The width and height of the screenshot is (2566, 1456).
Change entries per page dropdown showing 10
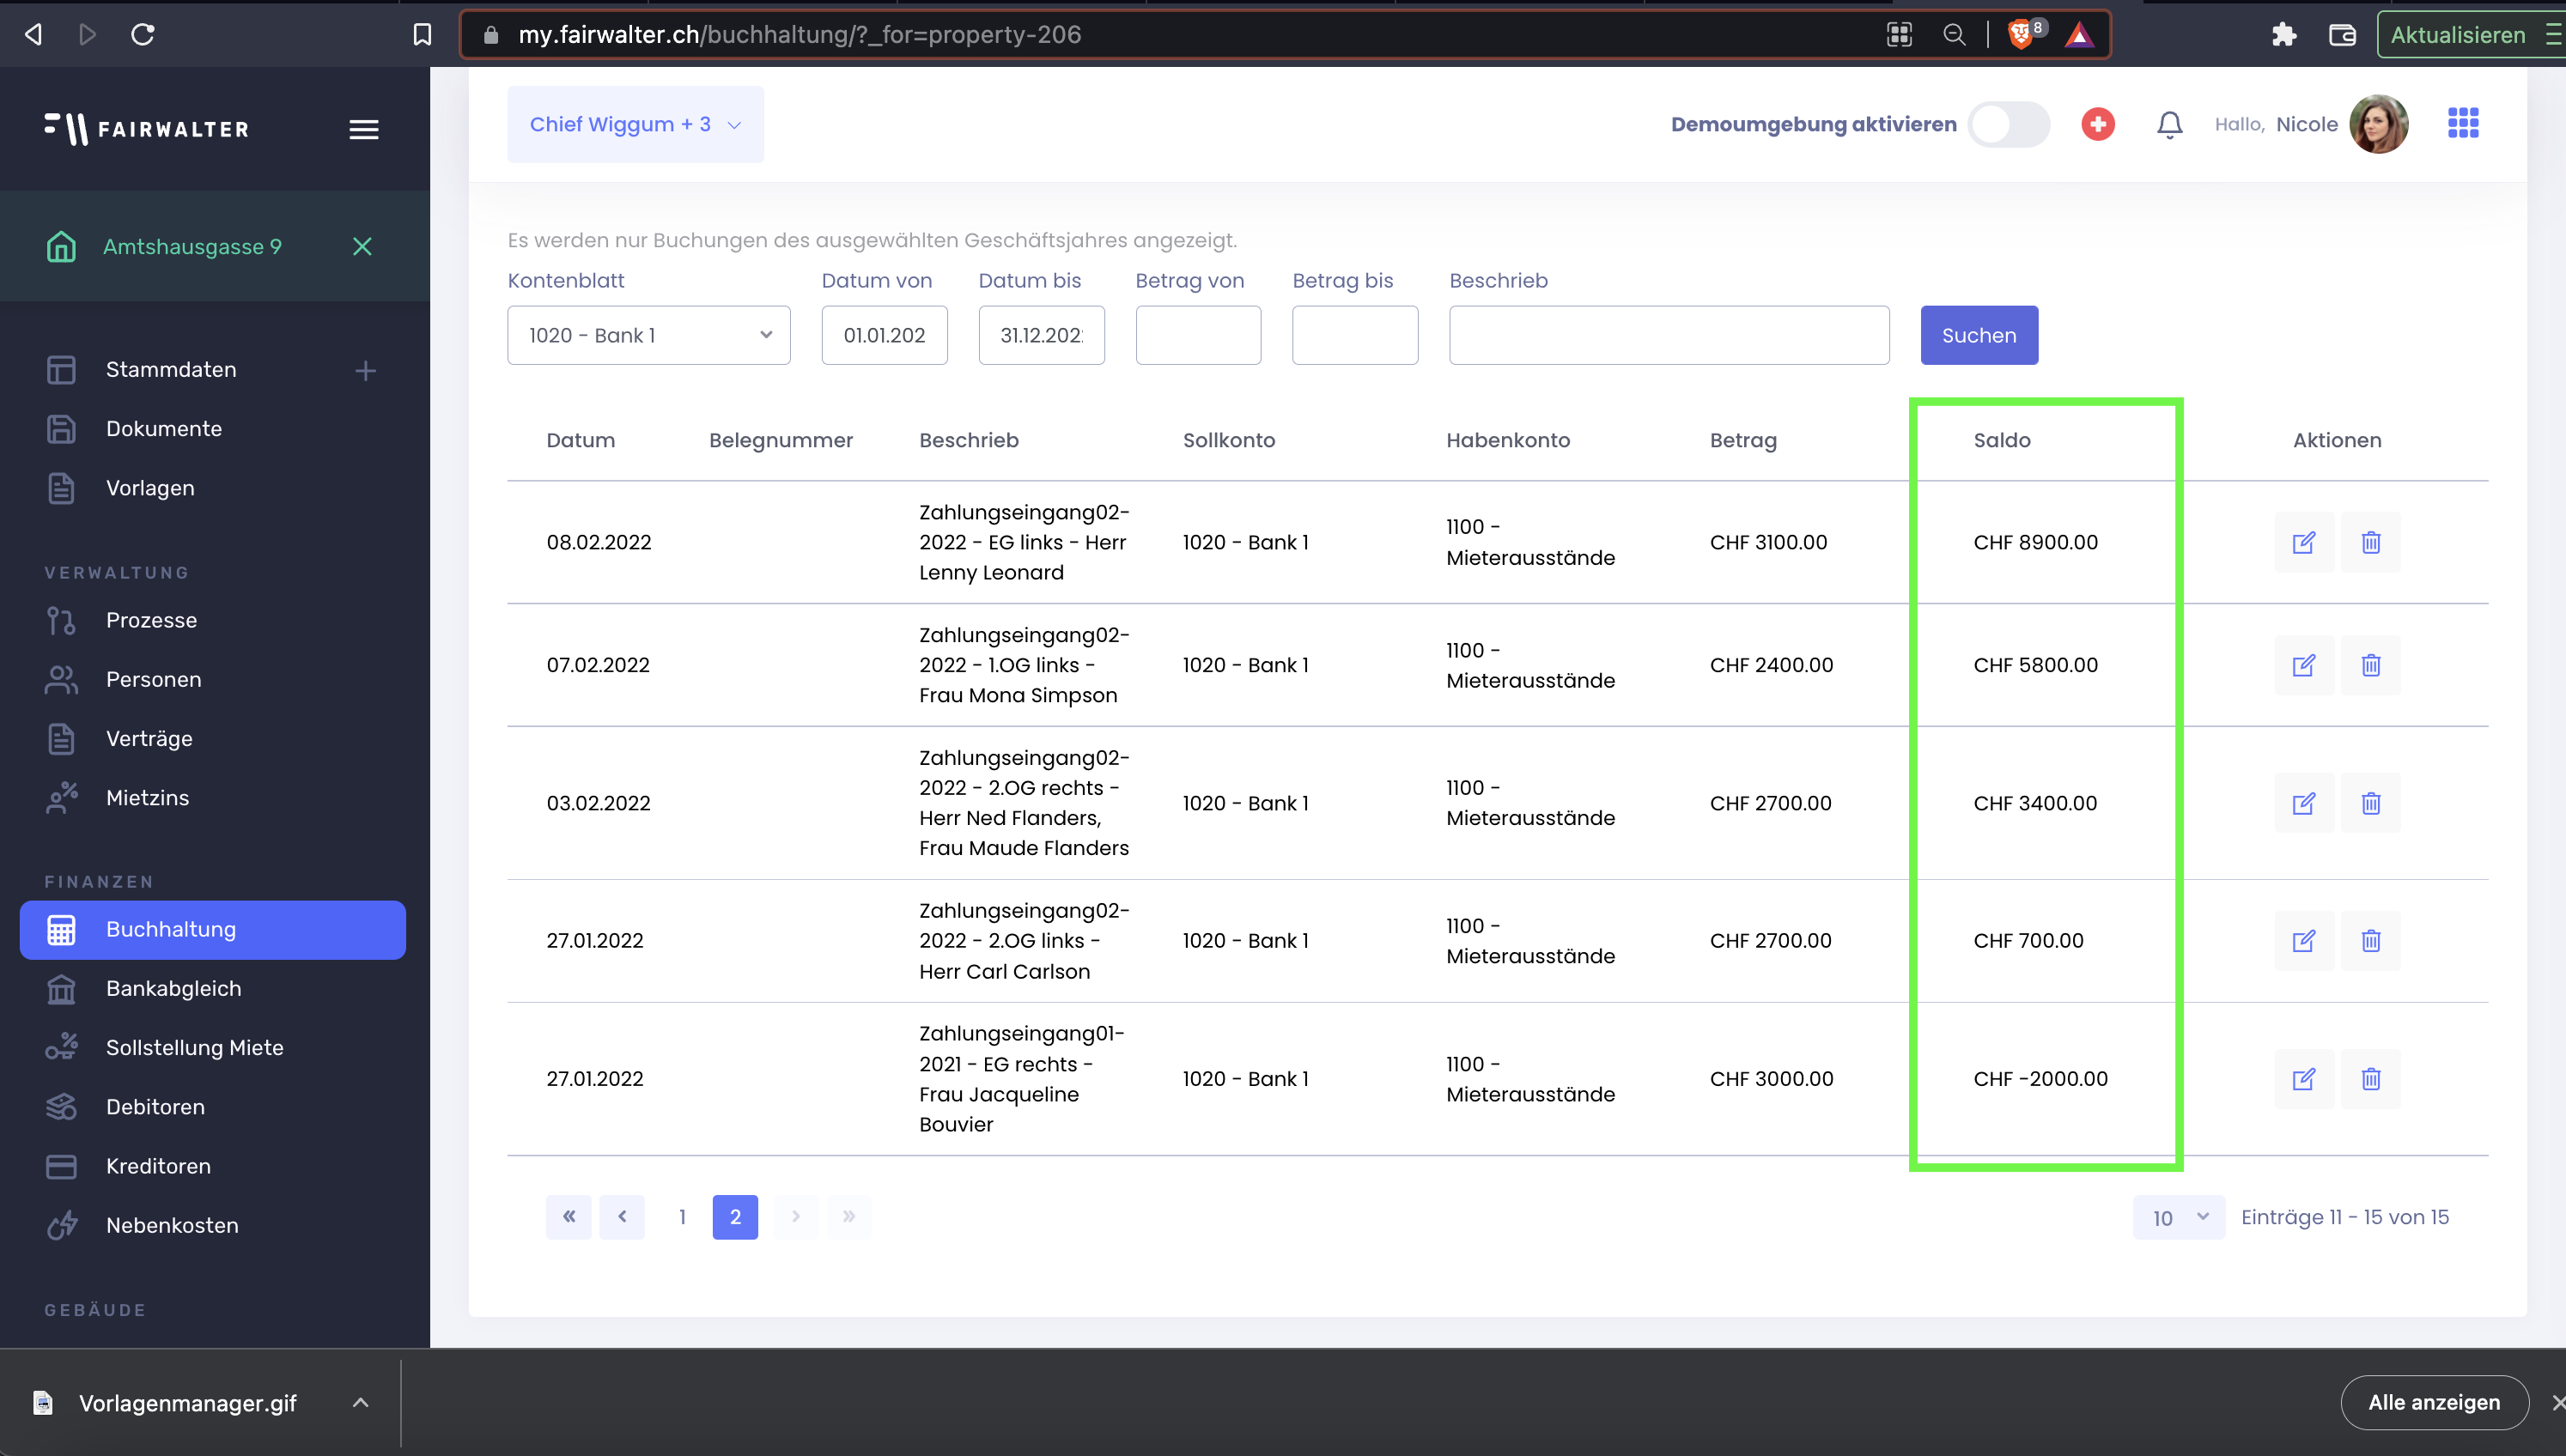point(2178,1217)
